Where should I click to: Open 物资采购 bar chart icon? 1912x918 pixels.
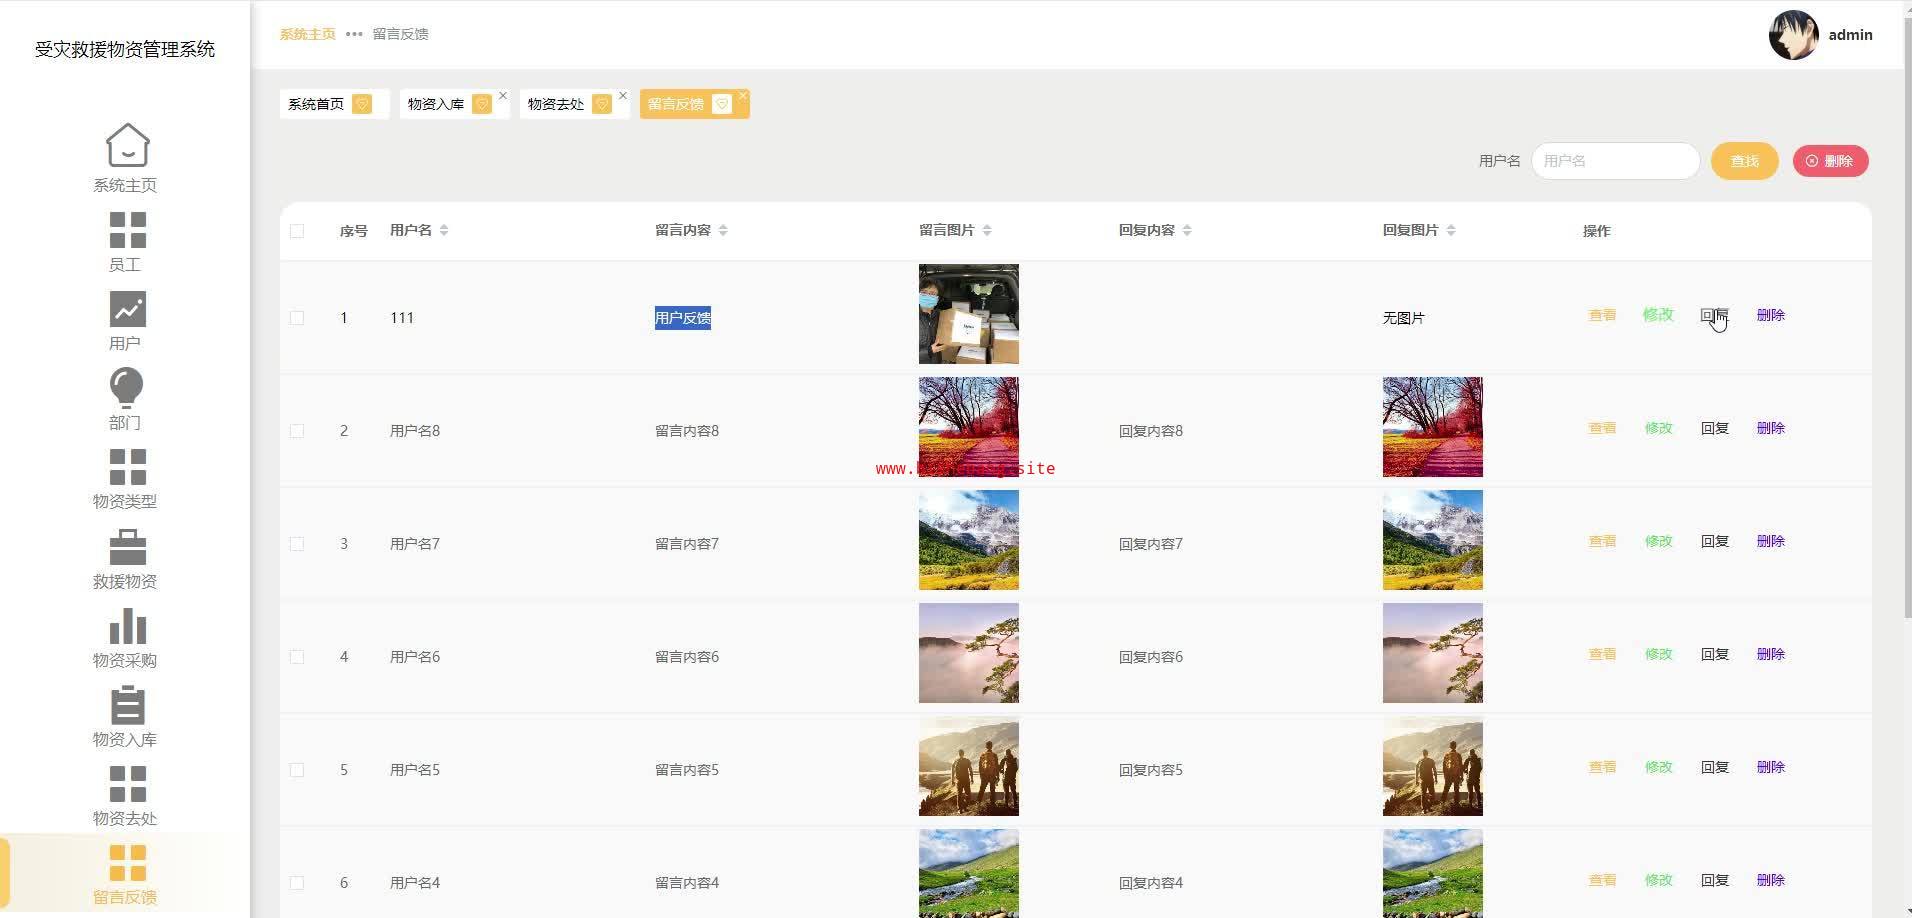tap(127, 627)
